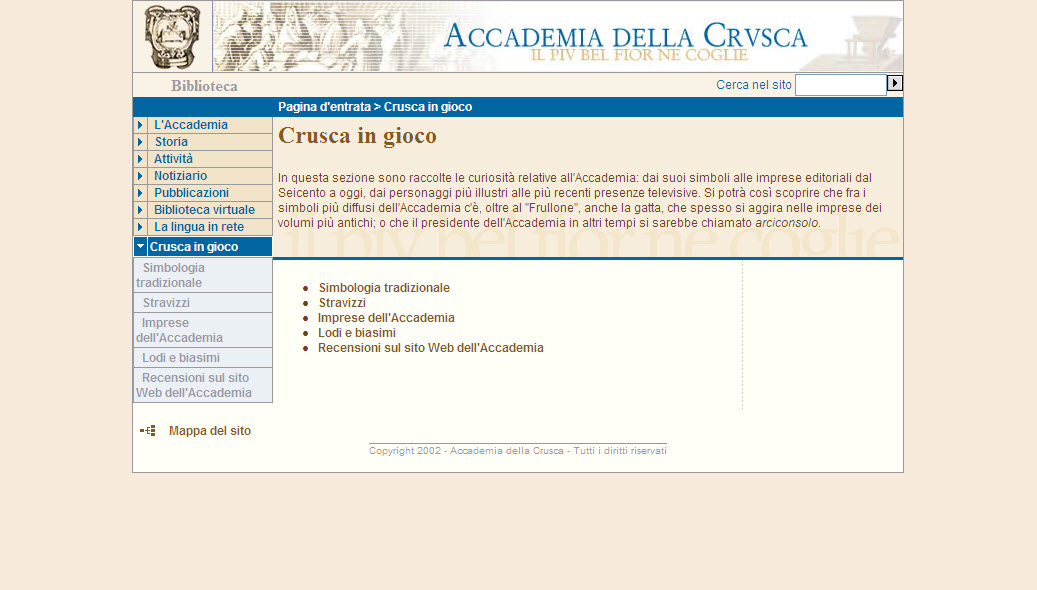Image resolution: width=1037 pixels, height=590 pixels.
Task: Open La lingua in rete menu item
Action: pyautogui.click(x=198, y=227)
